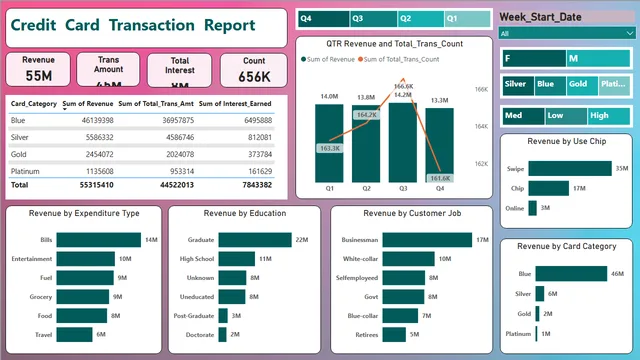Click the Revenue 55M card
This screenshot has width=640, height=360.
38,69
